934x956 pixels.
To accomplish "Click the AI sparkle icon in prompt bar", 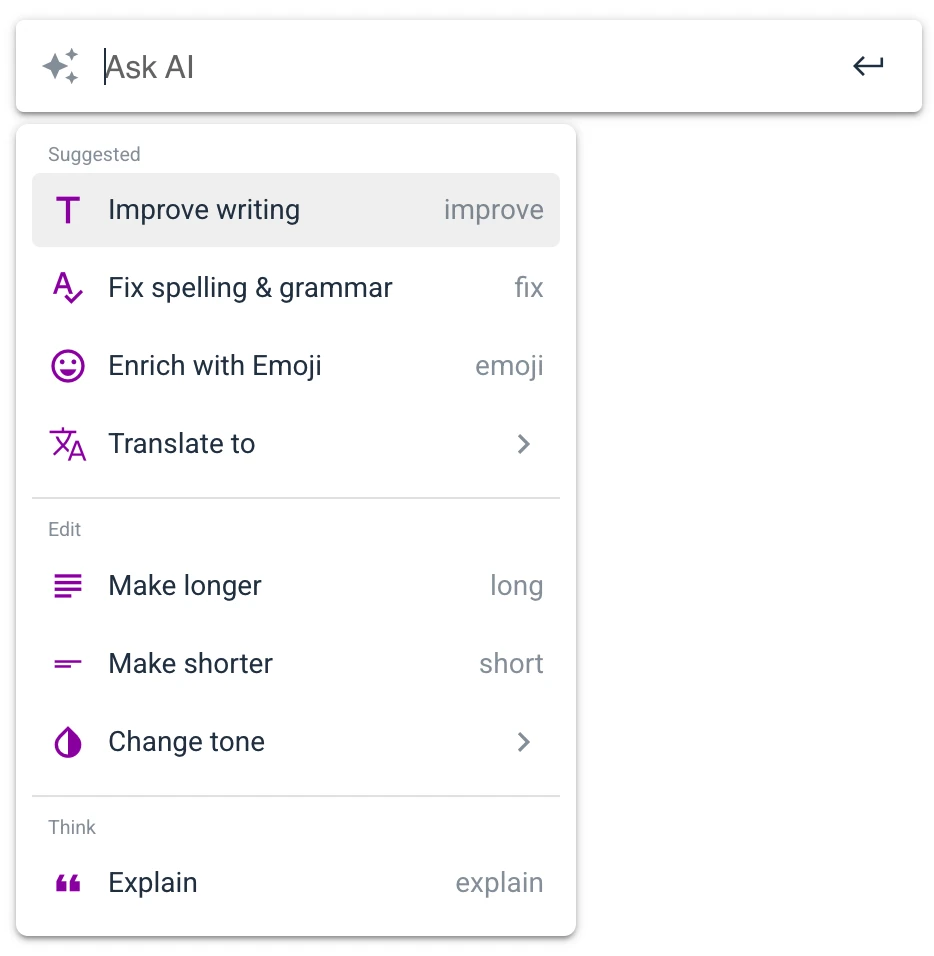I will (60, 66).
